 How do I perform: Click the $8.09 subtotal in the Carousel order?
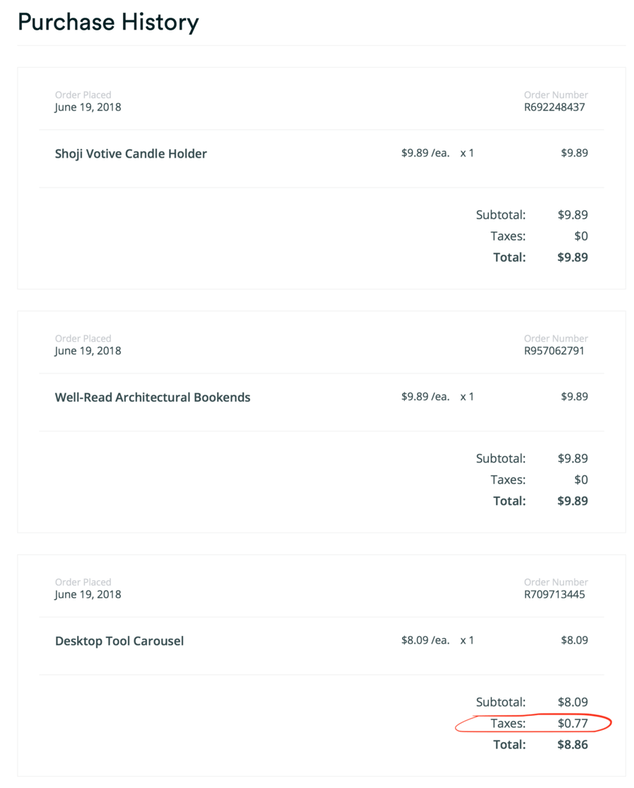pos(572,702)
